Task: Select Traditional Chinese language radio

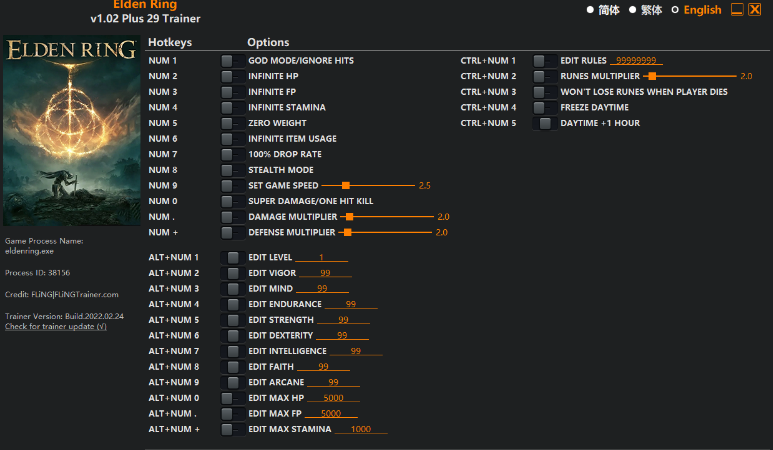Action: 632,10
